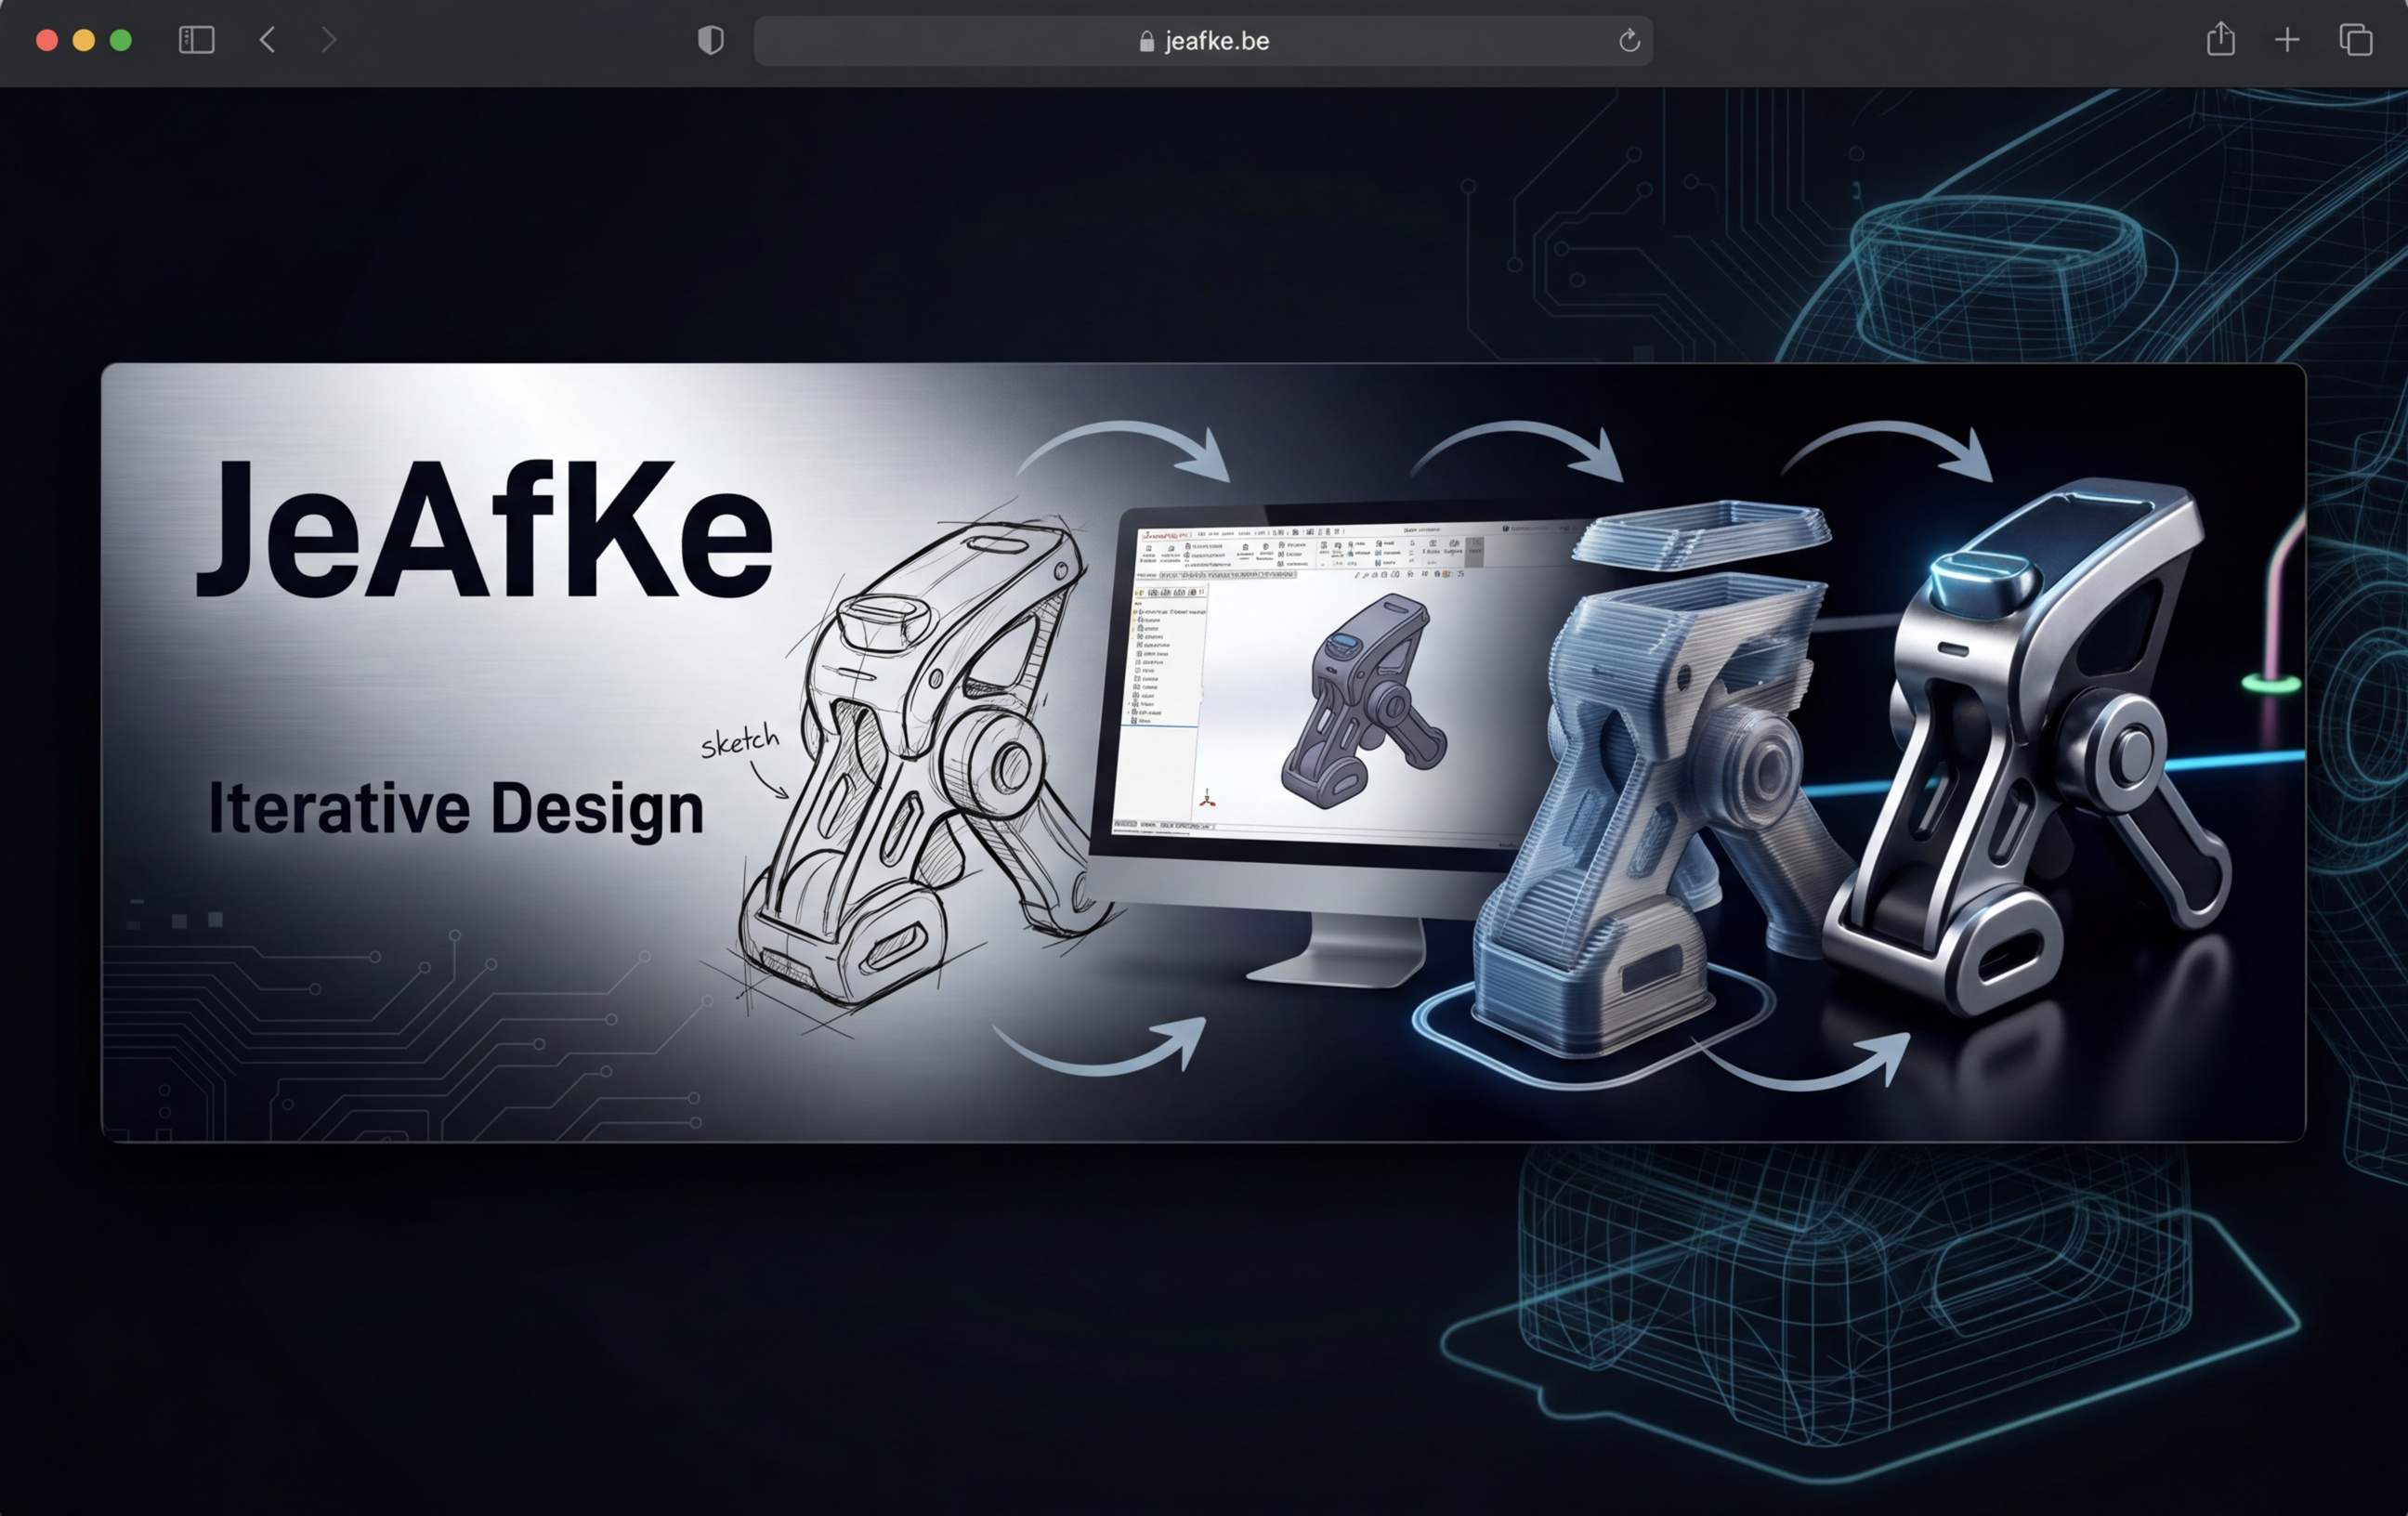Toggle the Safari sidebar panel

196,40
